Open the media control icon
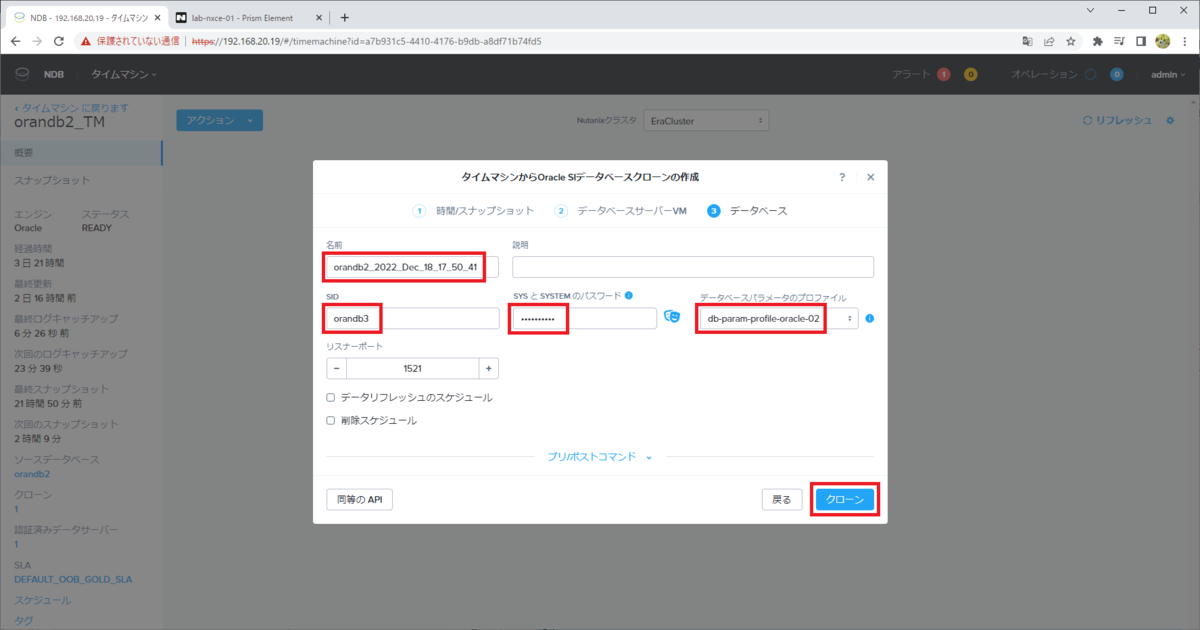The height and width of the screenshot is (630, 1200). pyautogui.click(x=1119, y=41)
